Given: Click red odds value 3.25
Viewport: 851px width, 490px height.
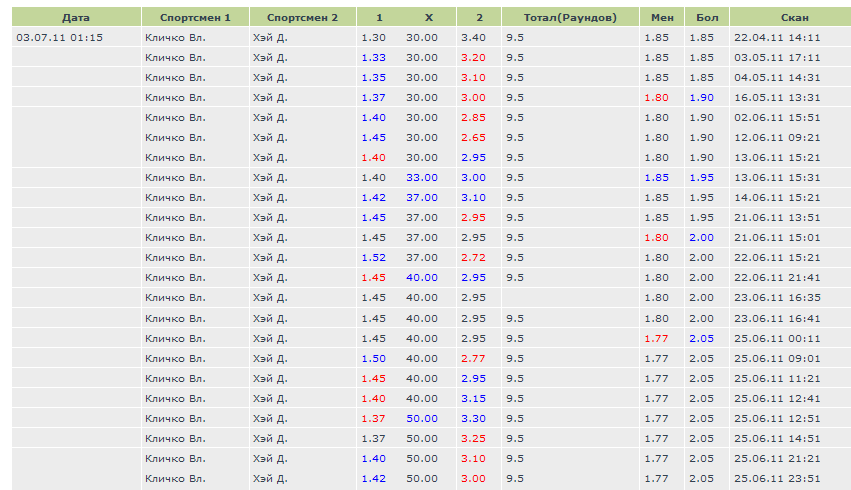Looking at the screenshot, I should (x=473, y=438).
